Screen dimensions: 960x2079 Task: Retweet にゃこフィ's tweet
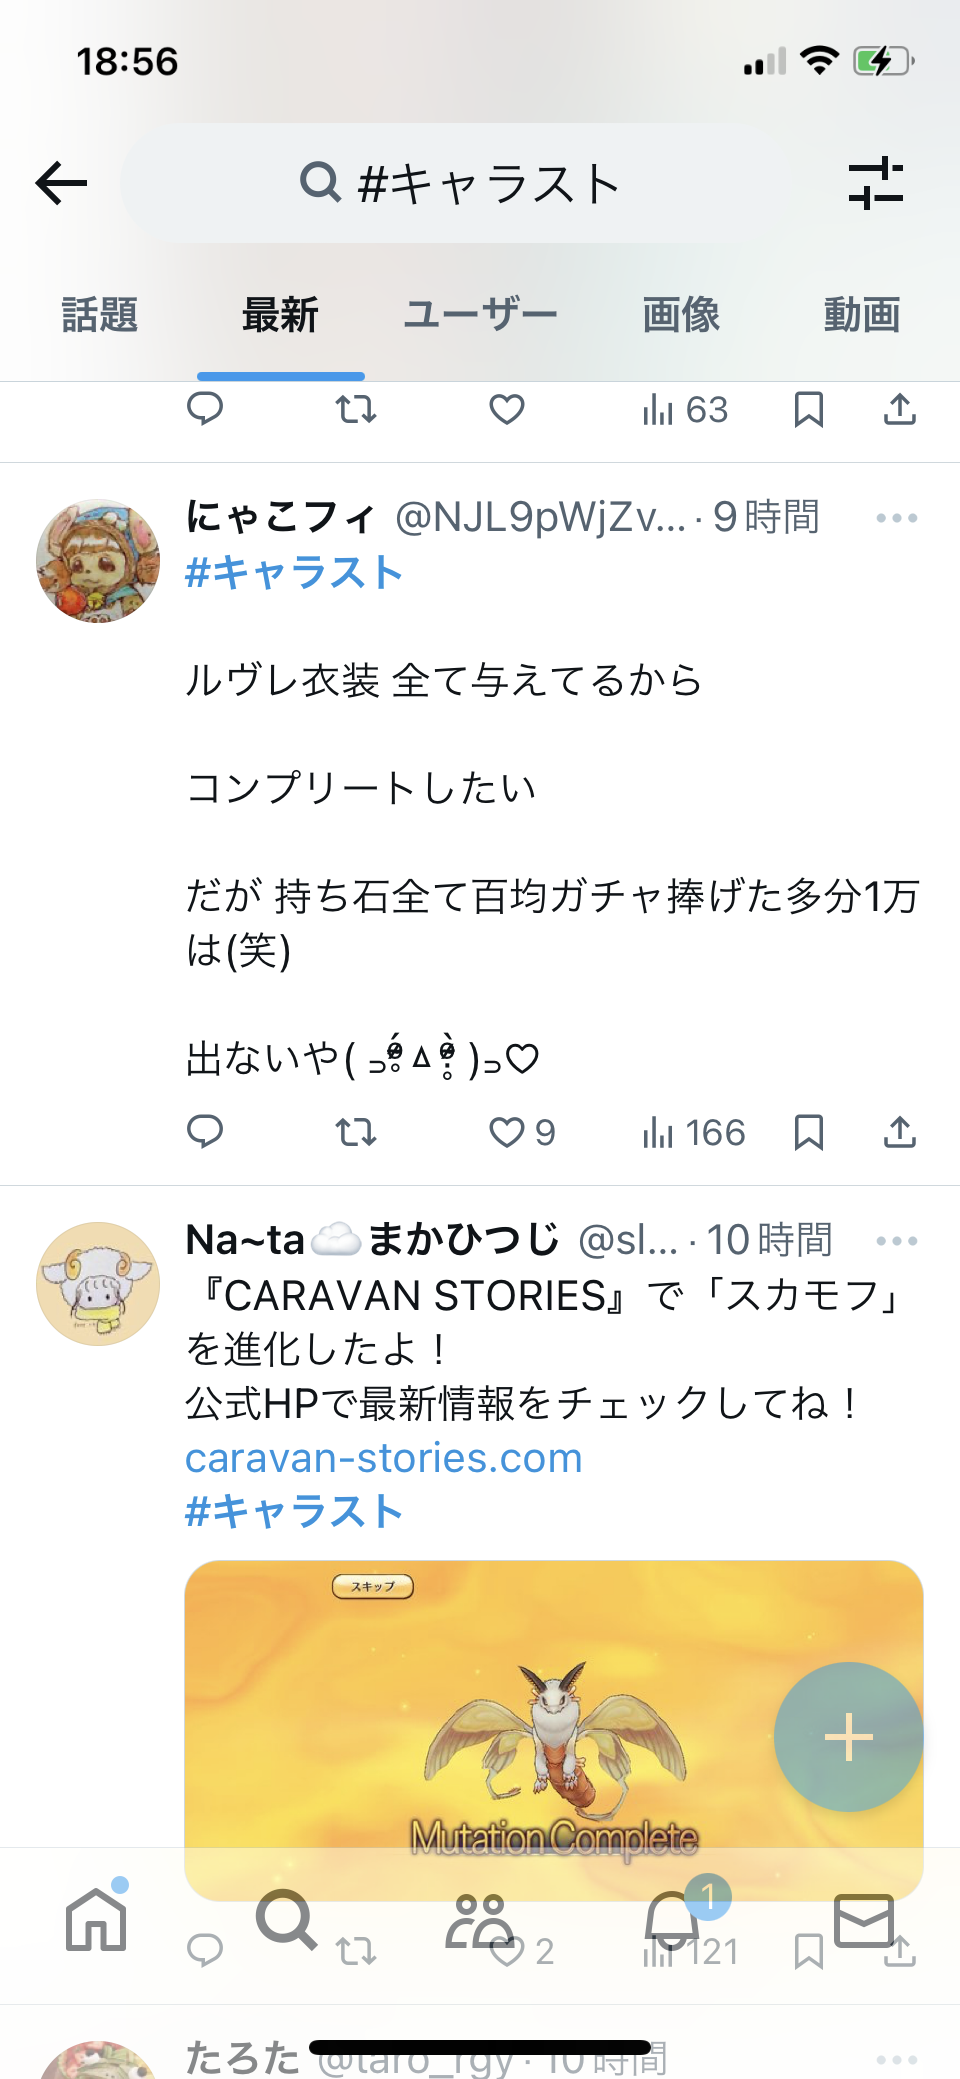[x=355, y=1132]
